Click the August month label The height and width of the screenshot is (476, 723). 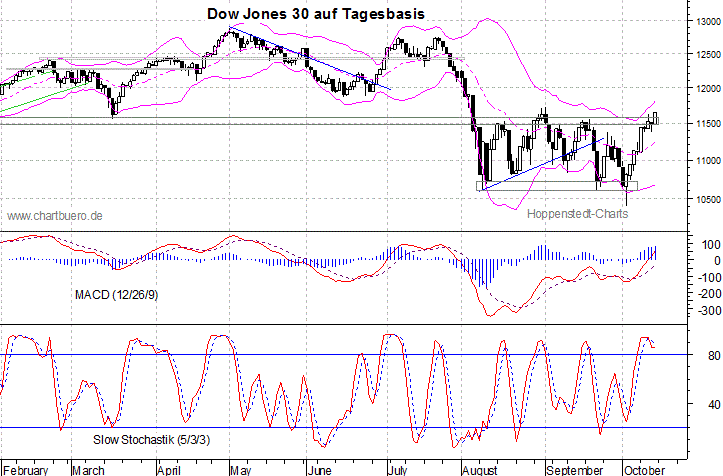480,470
